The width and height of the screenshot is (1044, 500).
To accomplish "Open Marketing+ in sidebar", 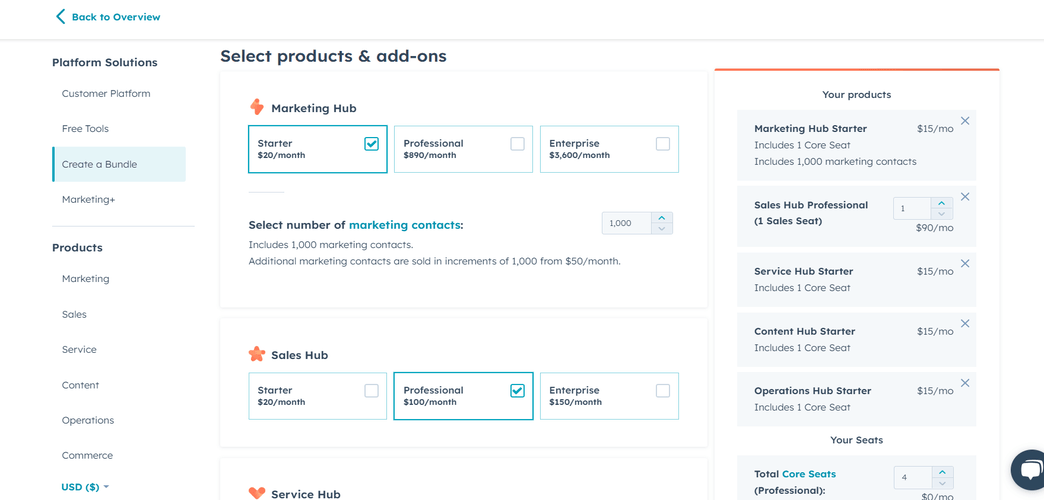I will [x=89, y=199].
